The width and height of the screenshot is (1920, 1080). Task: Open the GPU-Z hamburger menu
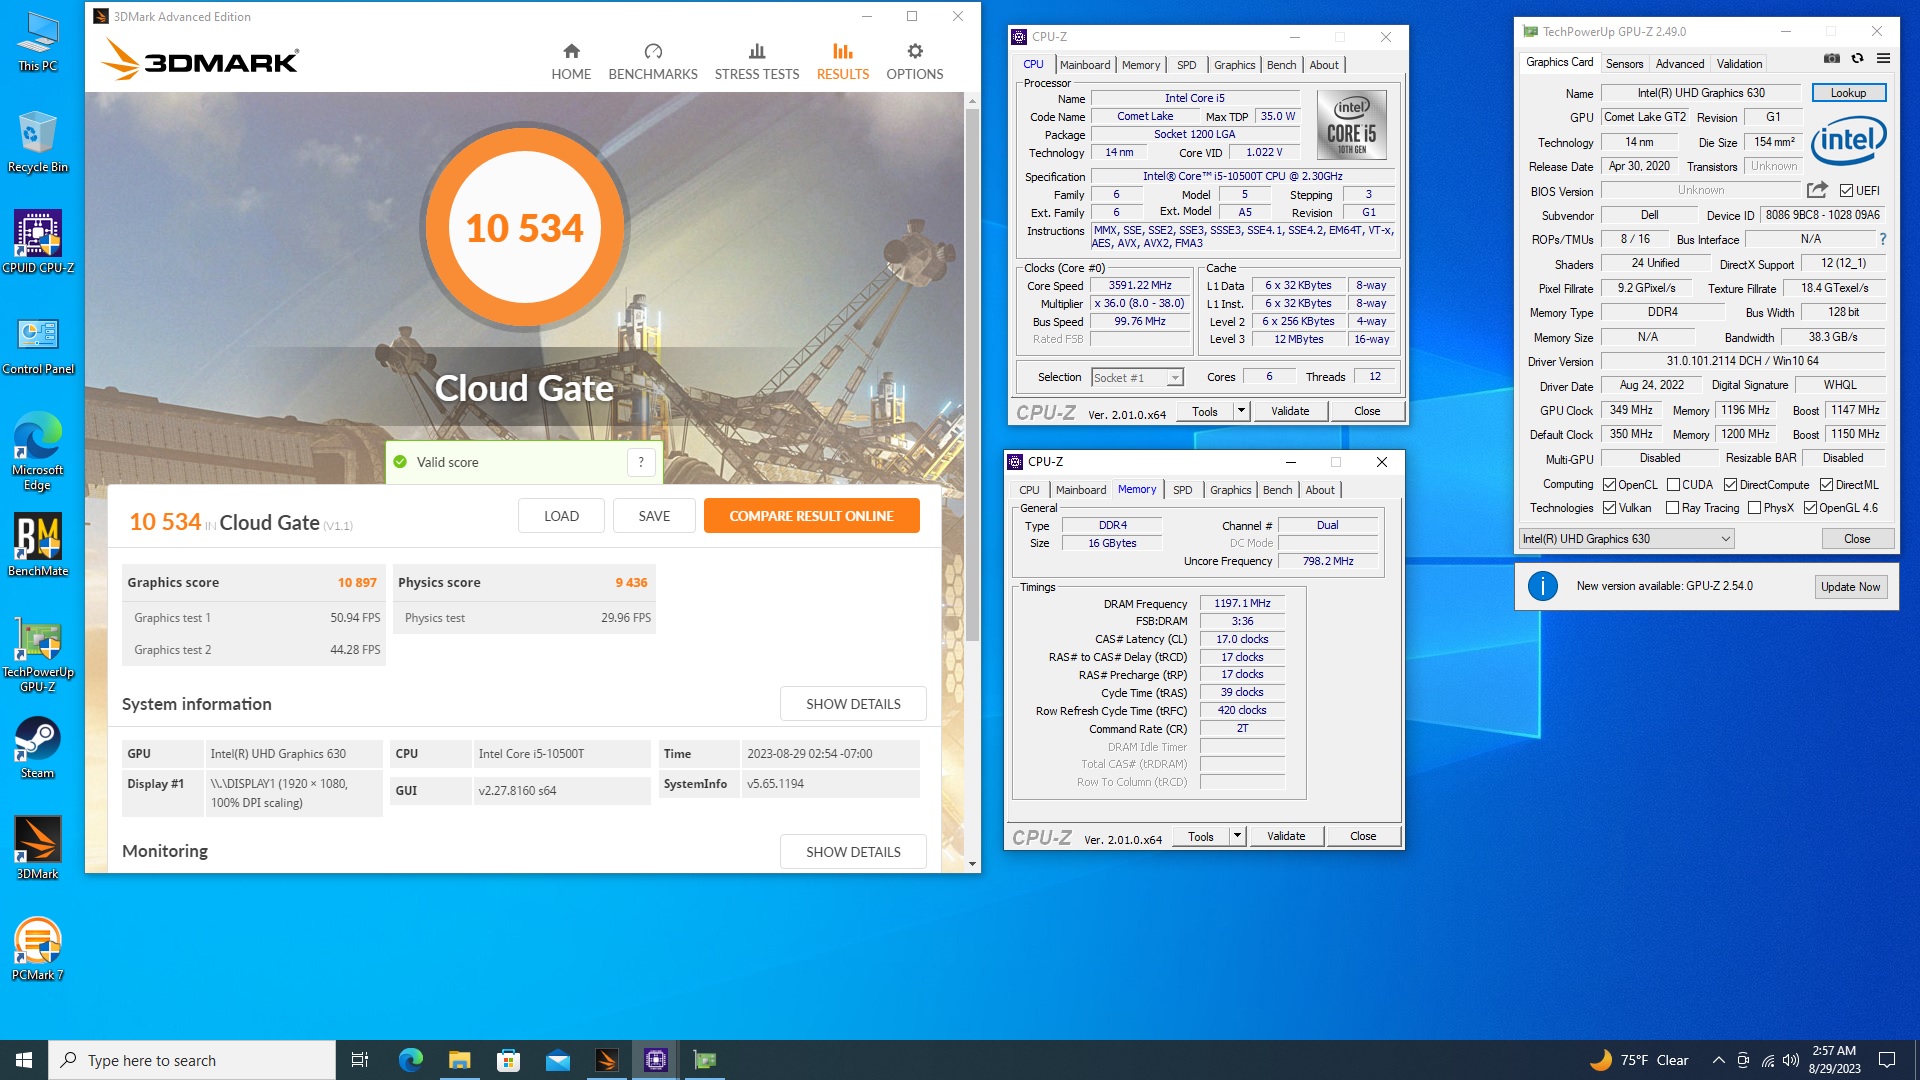(x=1883, y=59)
